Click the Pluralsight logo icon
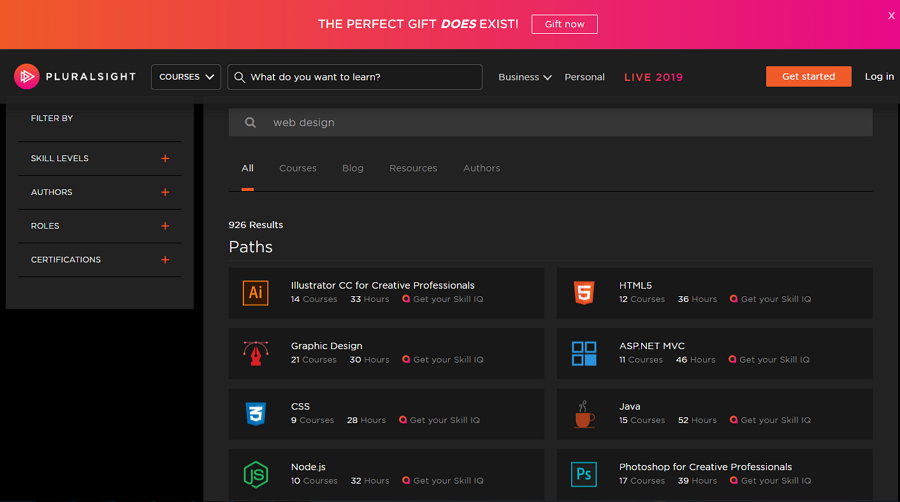The width and height of the screenshot is (900, 502). tap(26, 76)
